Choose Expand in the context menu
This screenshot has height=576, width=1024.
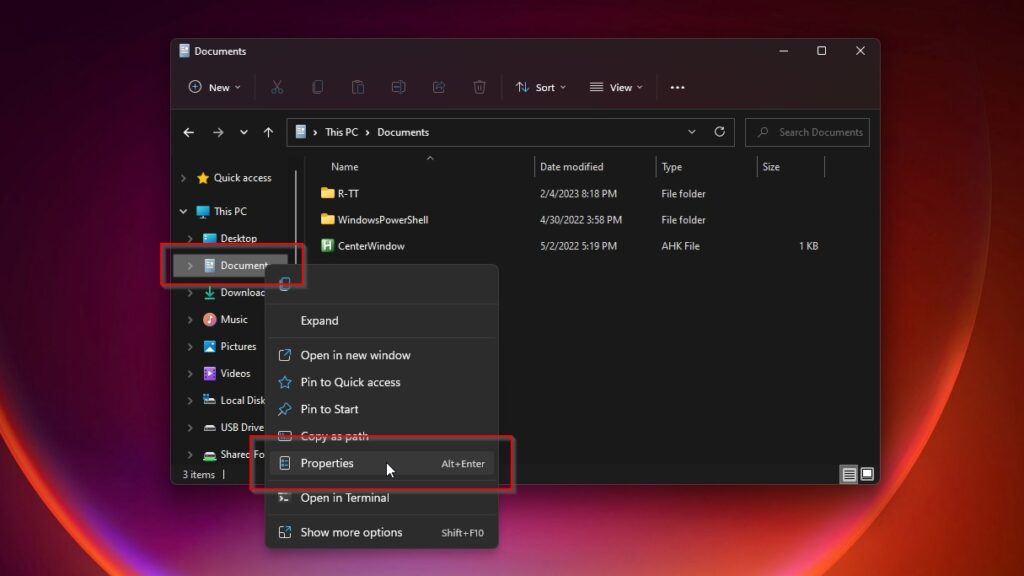pos(382,321)
